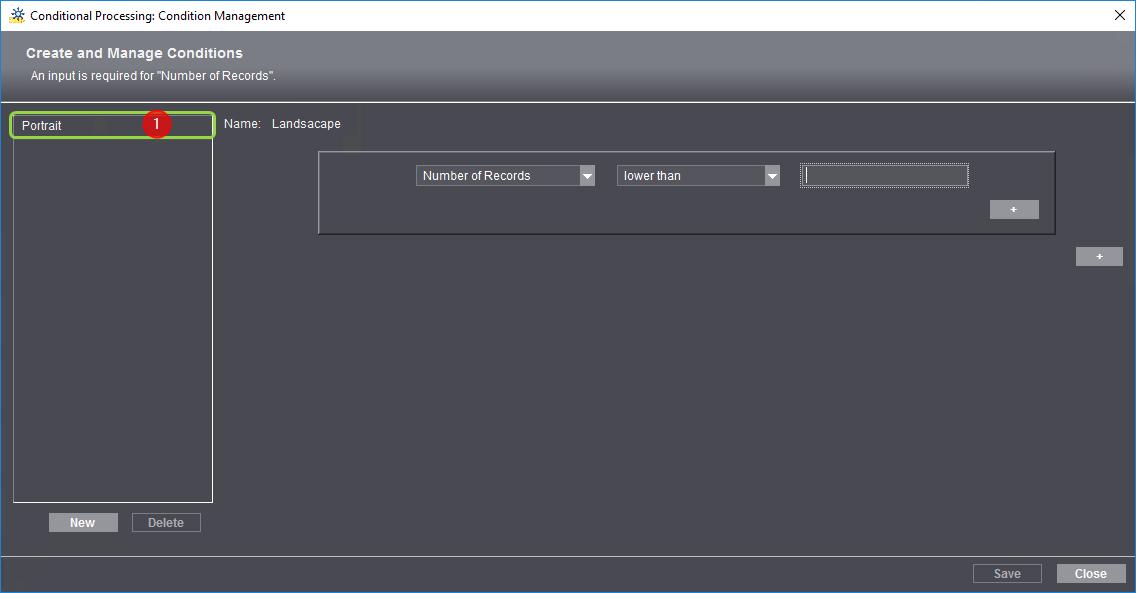This screenshot has width=1136, height=593.
Task: Close the Condition Management window with X
Action: [x=1119, y=16]
